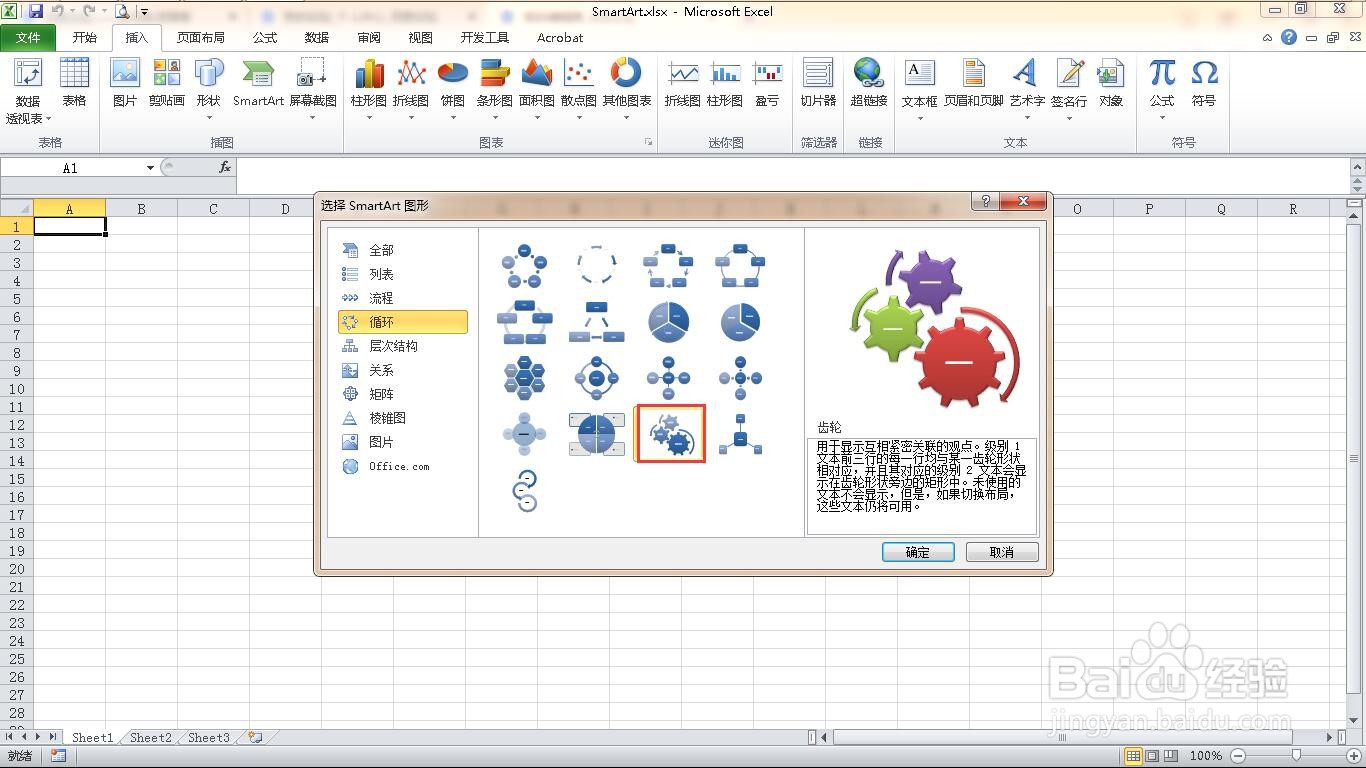1366x768 pixels.
Task: Open the 数据透视表 PivotTable tool
Action: (28, 91)
